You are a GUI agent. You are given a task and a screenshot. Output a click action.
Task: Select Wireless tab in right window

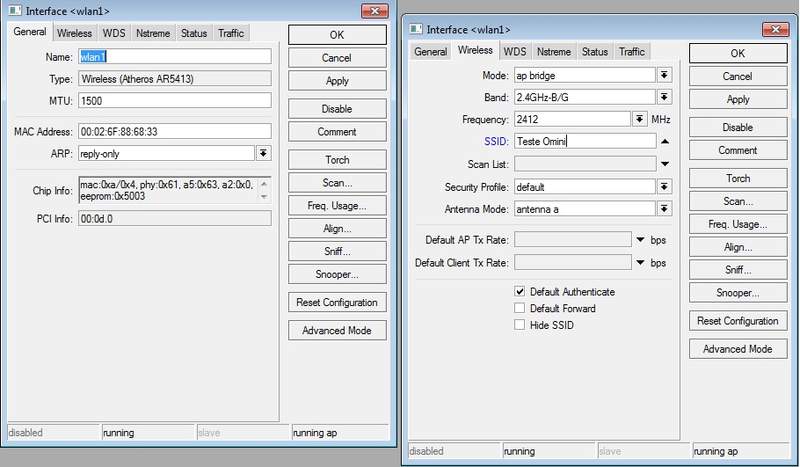point(475,50)
